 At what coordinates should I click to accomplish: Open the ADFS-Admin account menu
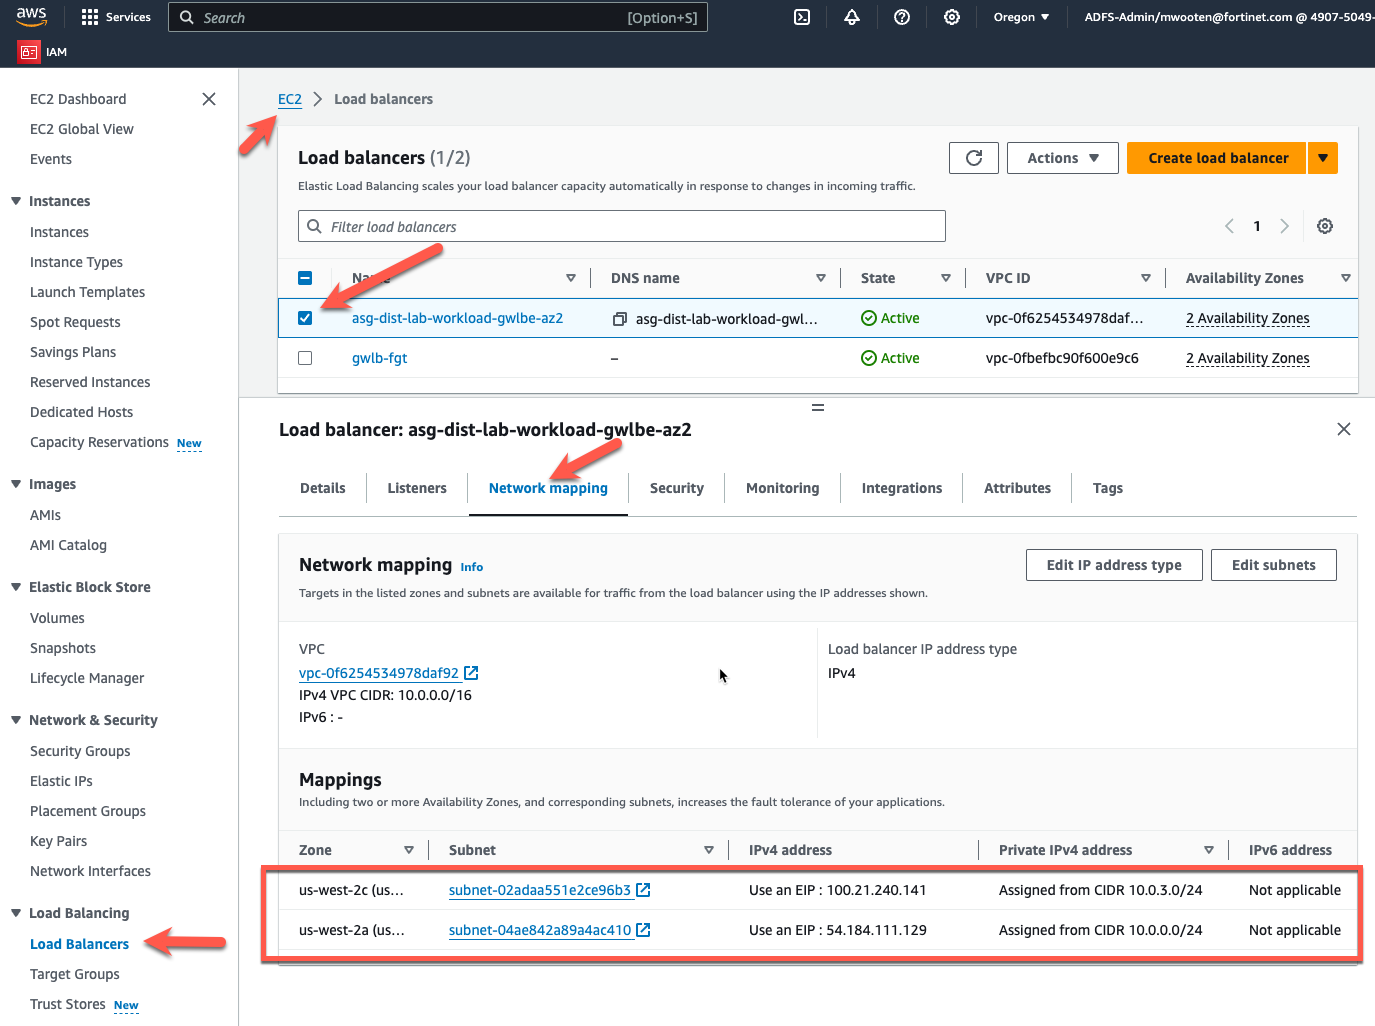(x=1229, y=17)
